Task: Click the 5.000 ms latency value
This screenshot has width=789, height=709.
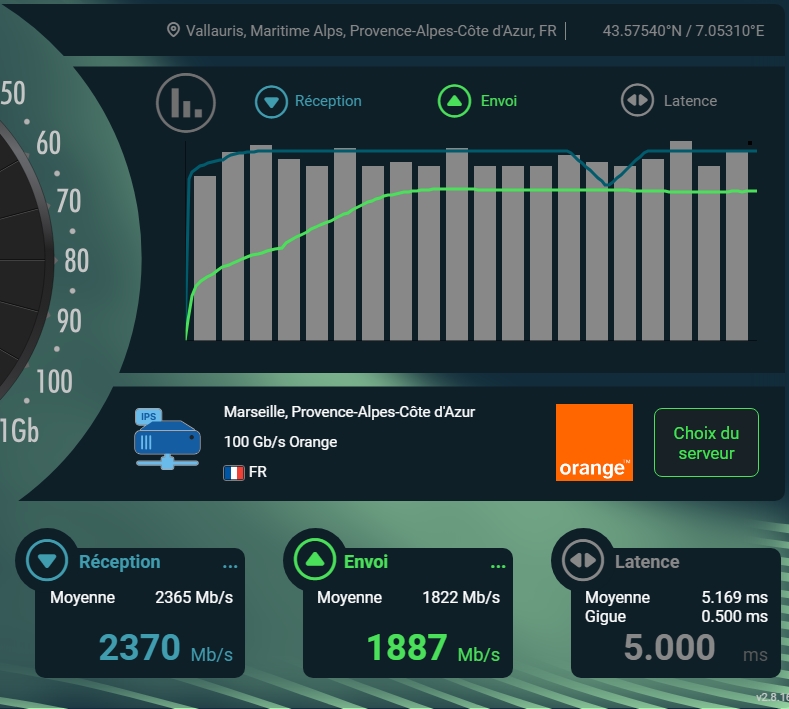Action: point(670,648)
